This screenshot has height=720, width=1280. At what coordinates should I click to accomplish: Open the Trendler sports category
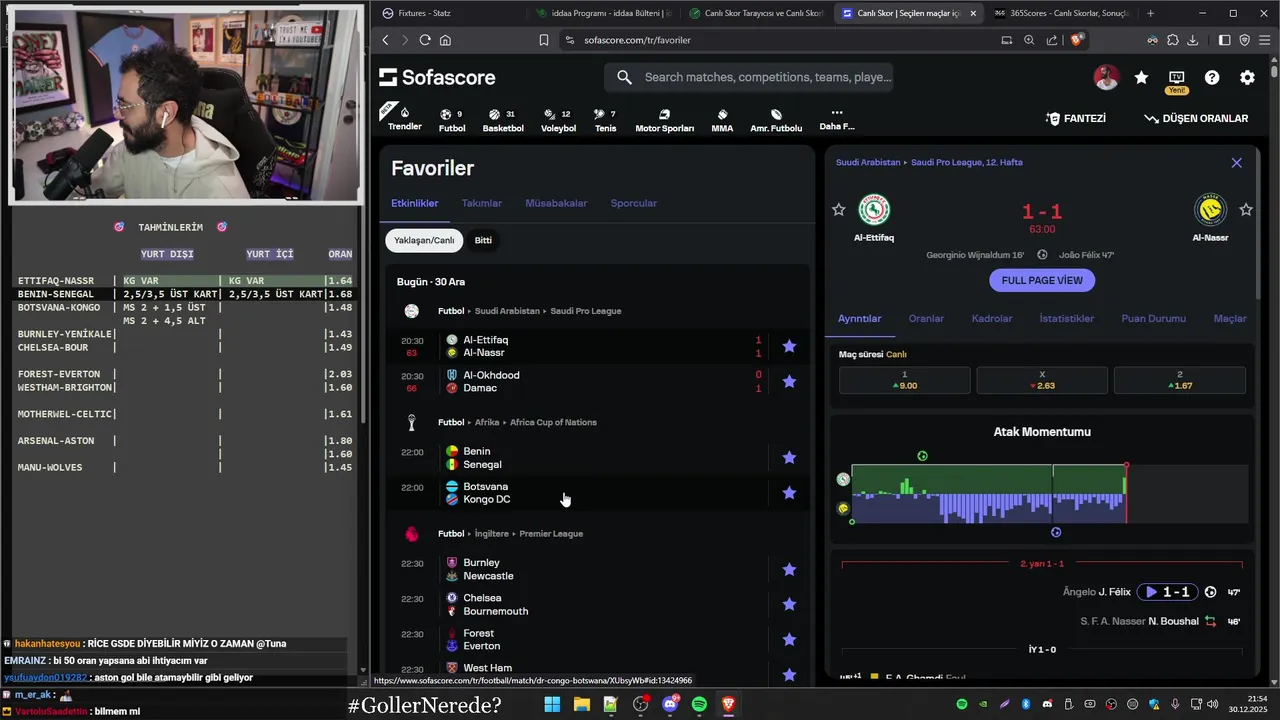point(405,118)
